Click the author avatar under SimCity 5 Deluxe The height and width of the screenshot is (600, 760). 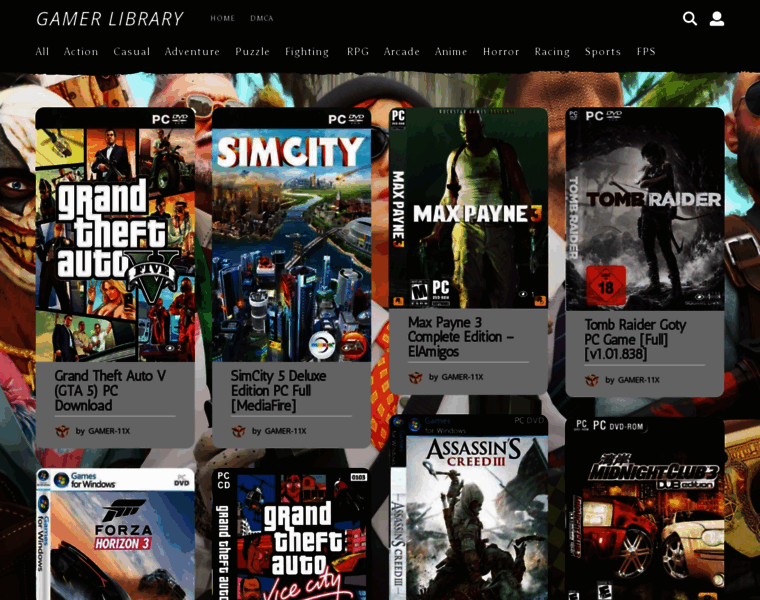click(x=239, y=431)
